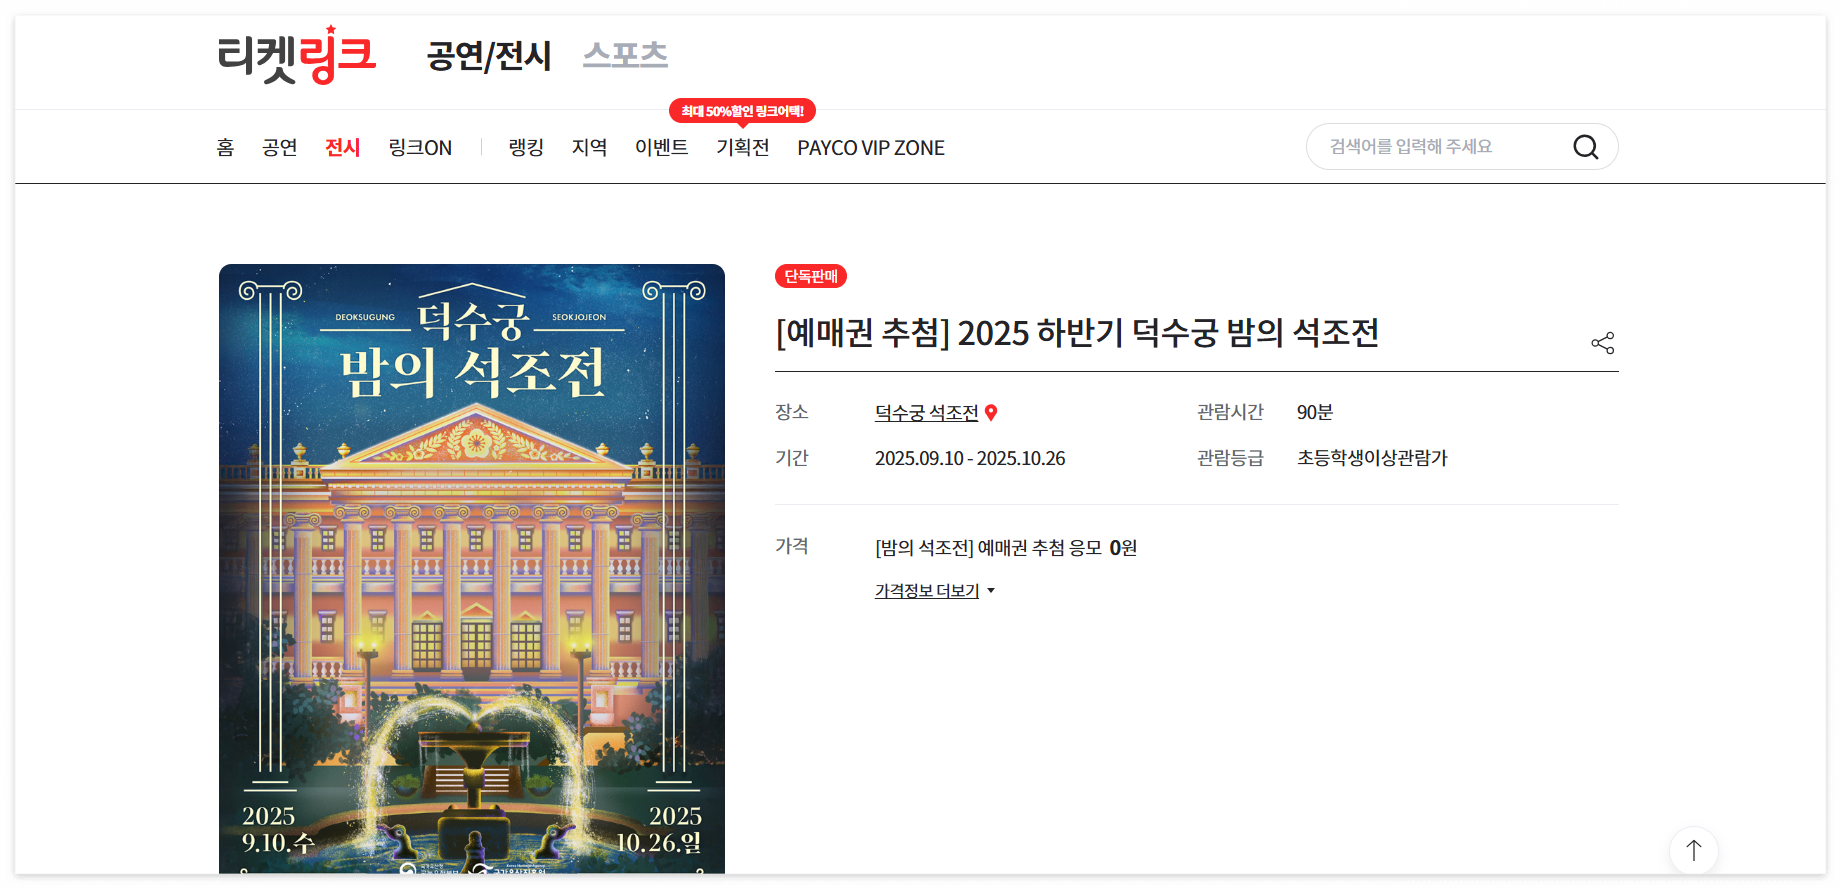Viewport: 1841px width, 889px height.
Task: Click the 예매권 추첨 응모 0원 price line
Action: coord(1006,548)
